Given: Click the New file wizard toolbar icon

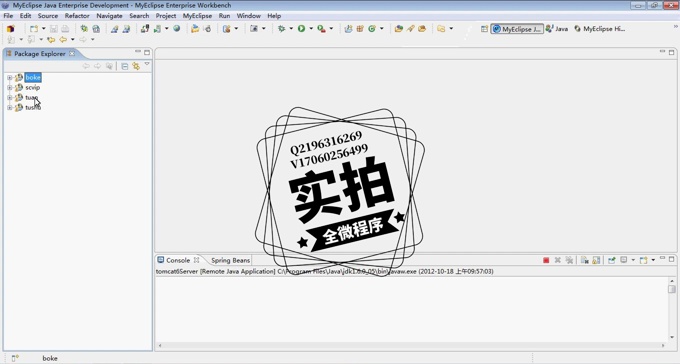Looking at the screenshot, I should 33,29.
